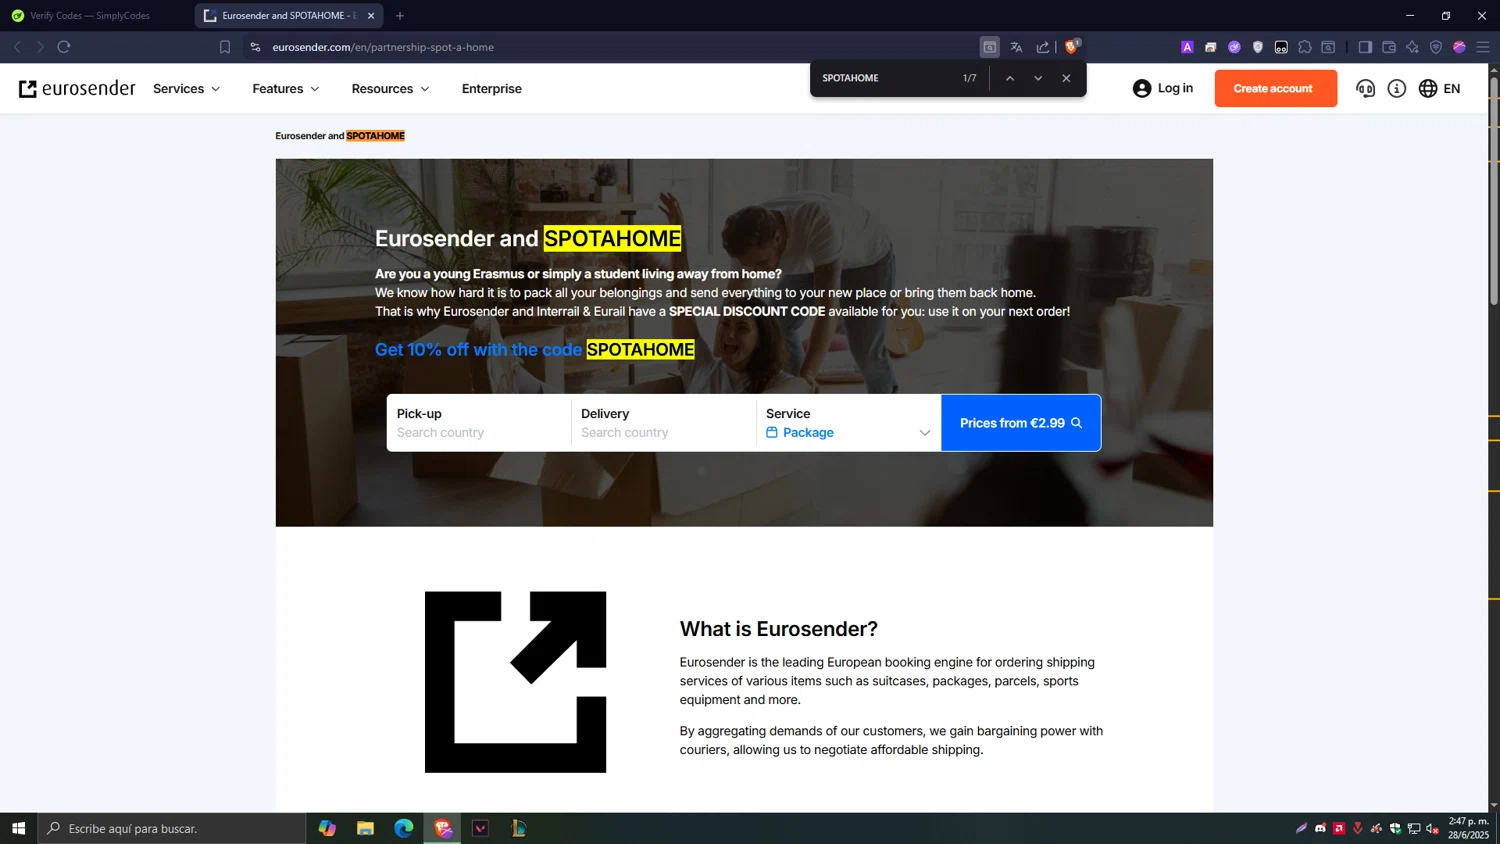Close the Eurosender and SPOTAHOME tab
This screenshot has height=844, width=1500.
point(371,16)
